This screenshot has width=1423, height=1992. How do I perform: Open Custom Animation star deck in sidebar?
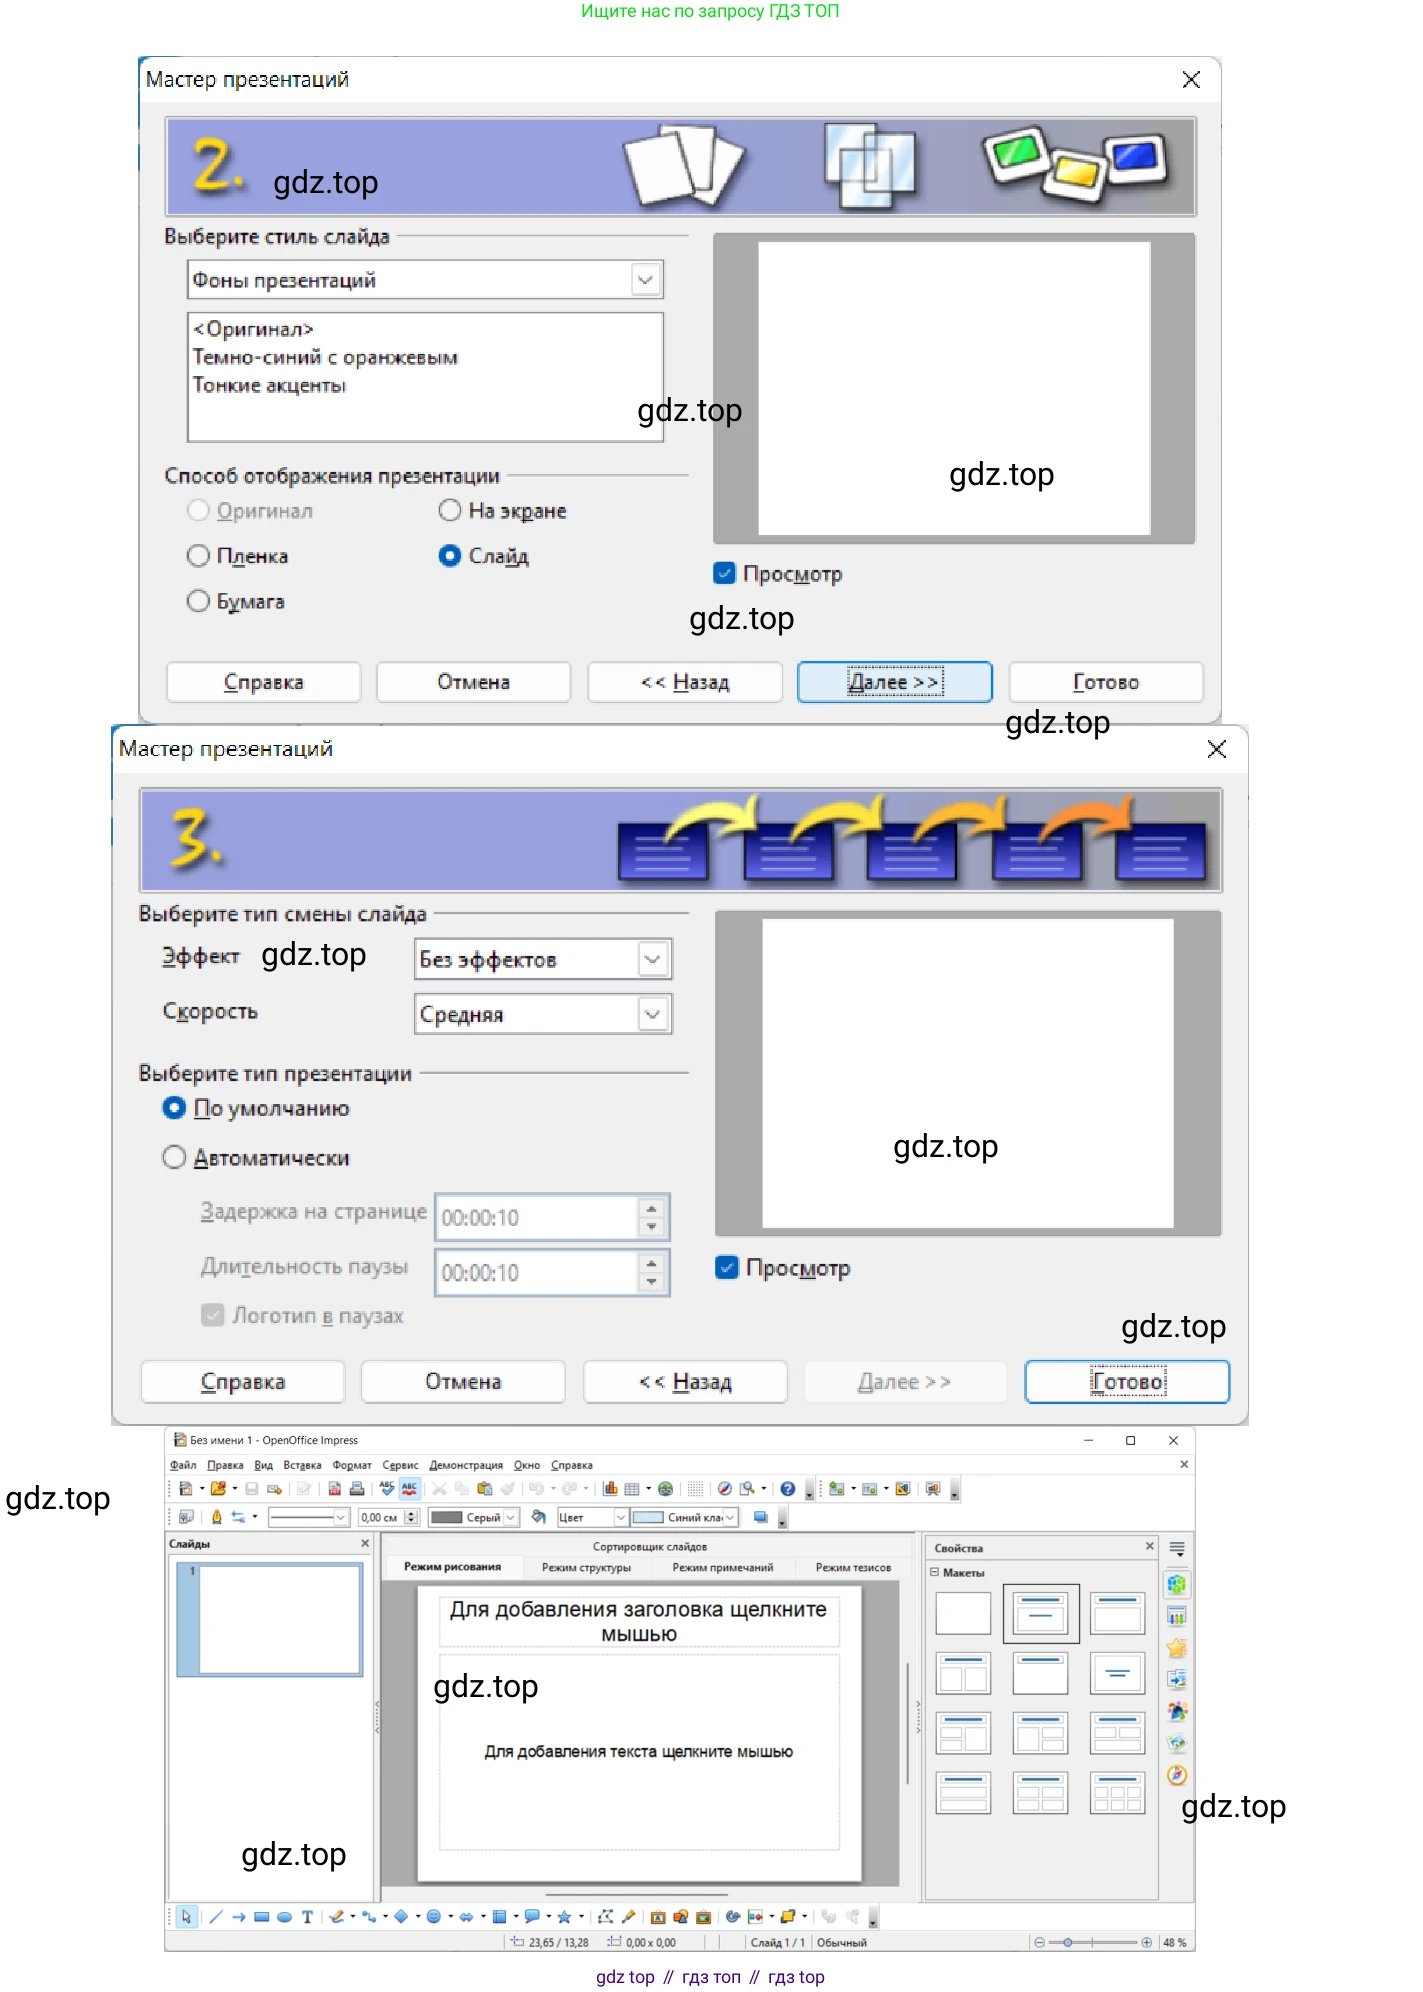1177,1648
